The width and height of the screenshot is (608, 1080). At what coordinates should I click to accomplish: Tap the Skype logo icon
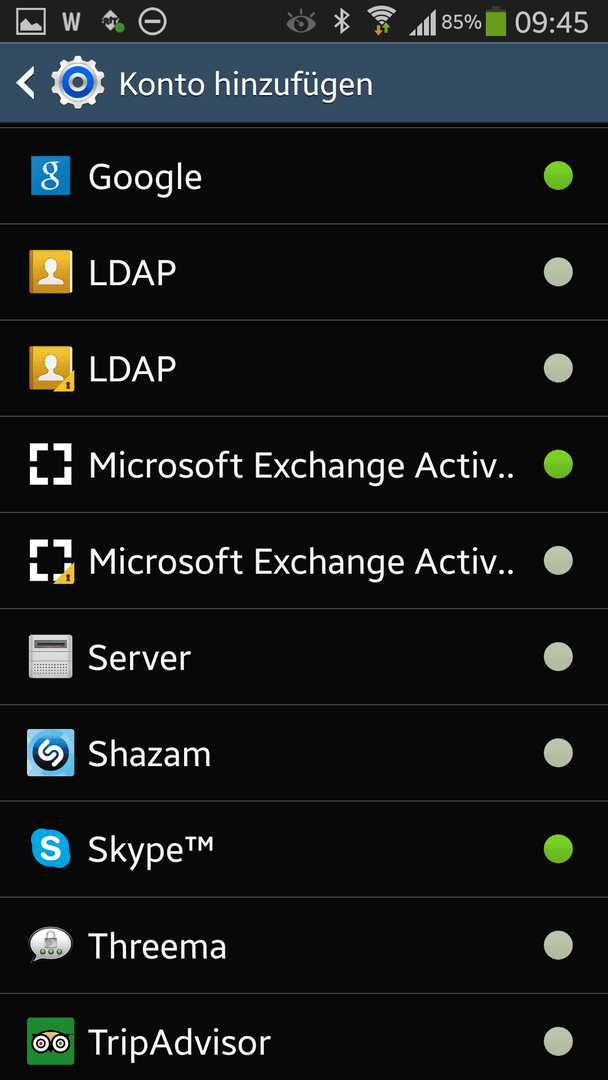click(50, 849)
